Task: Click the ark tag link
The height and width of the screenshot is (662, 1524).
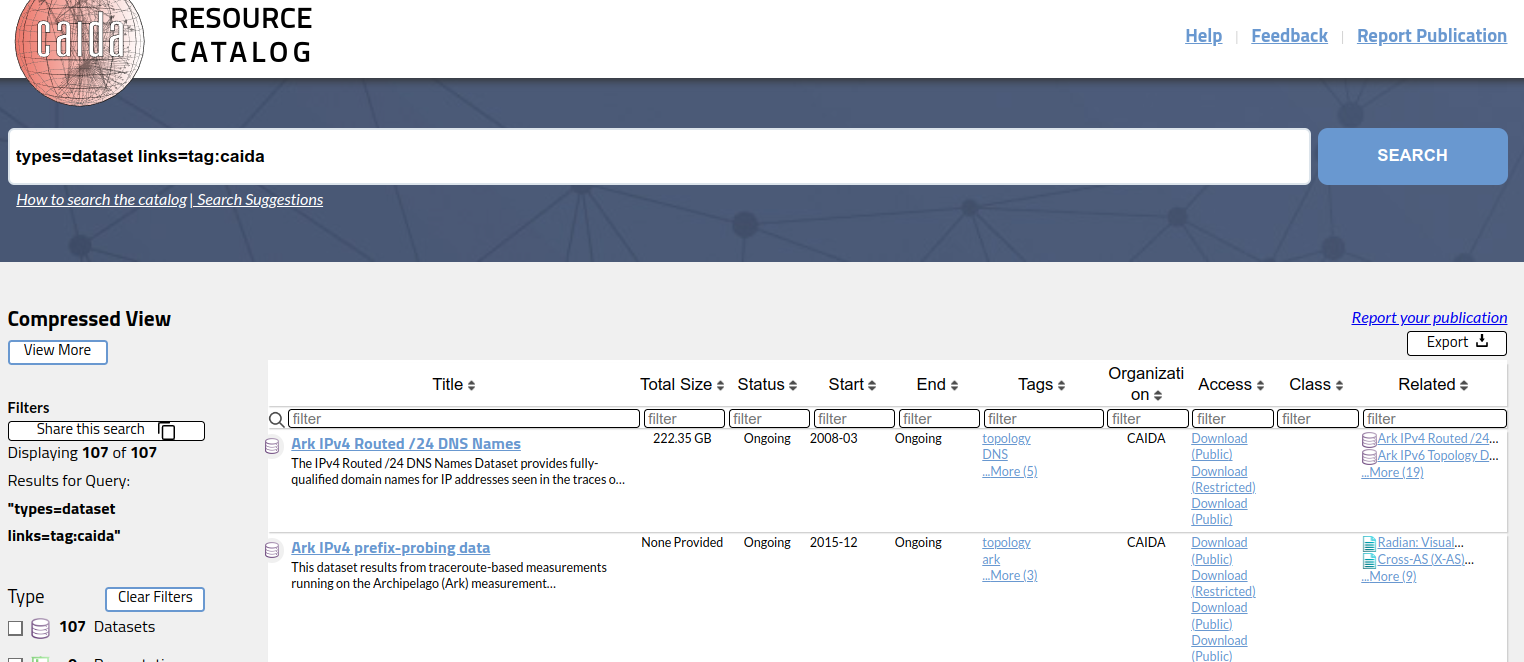Action: tap(991, 559)
